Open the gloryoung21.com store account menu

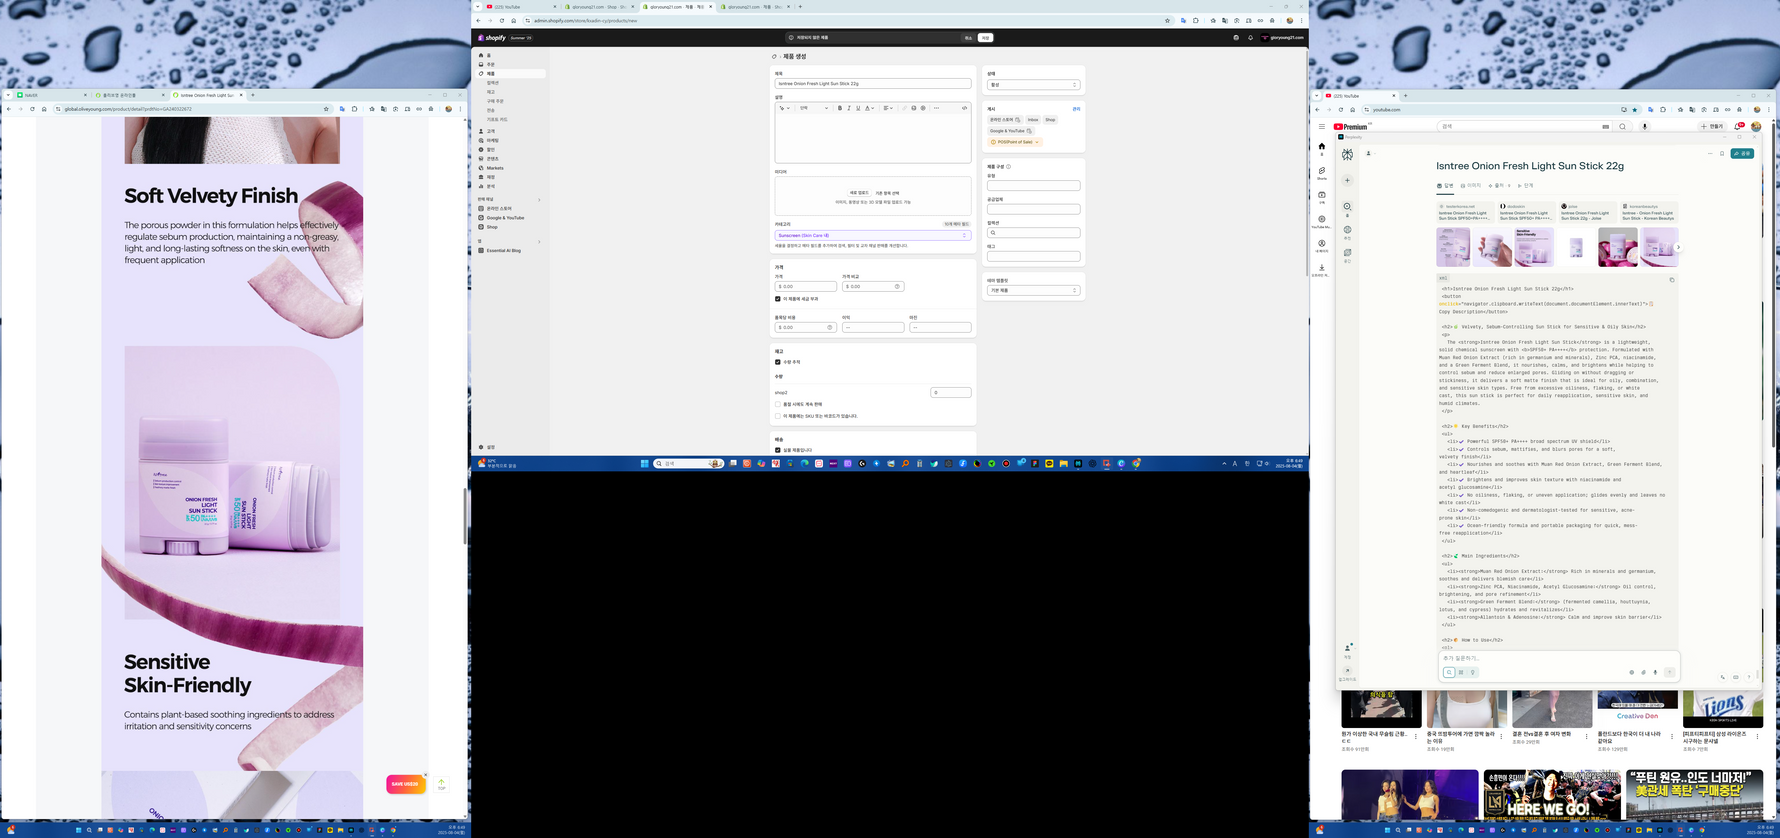(x=1282, y=38)
